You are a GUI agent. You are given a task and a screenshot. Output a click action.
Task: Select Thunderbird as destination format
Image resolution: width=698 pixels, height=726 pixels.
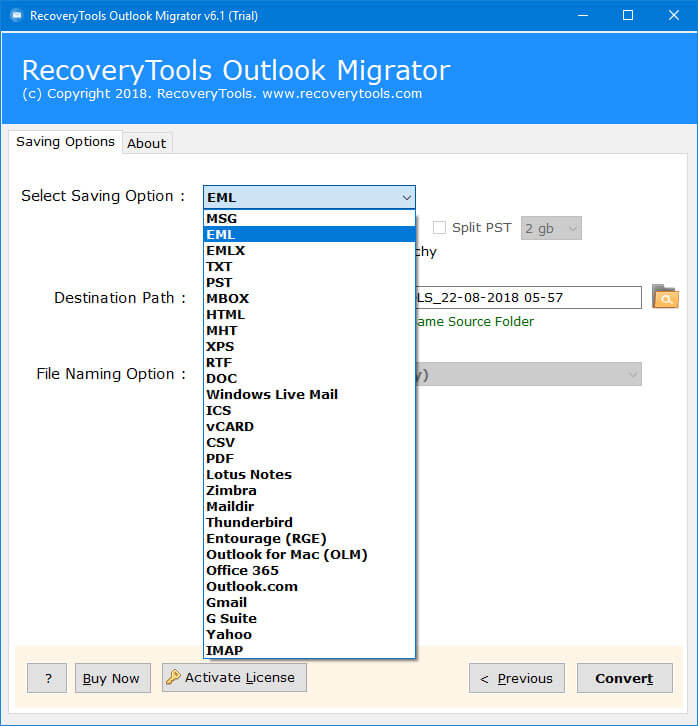pos(309,522)
